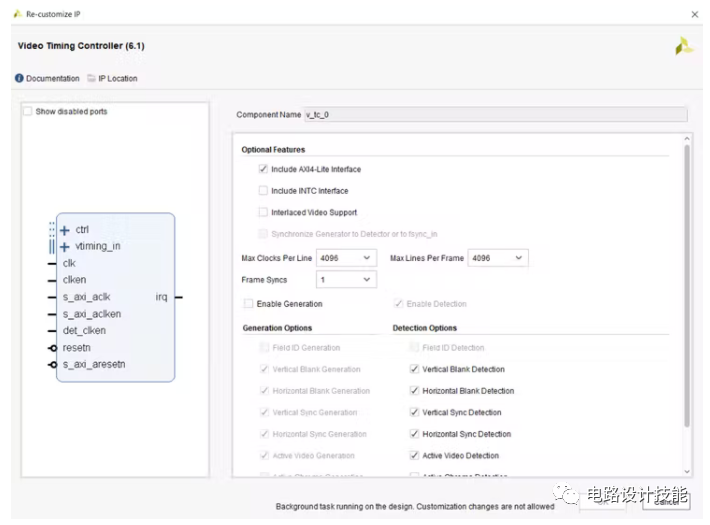This screenshot has height=525, width=710.
Task: Open Max Lines Per Frame dropdown
Action: click(x=498, y=258)
